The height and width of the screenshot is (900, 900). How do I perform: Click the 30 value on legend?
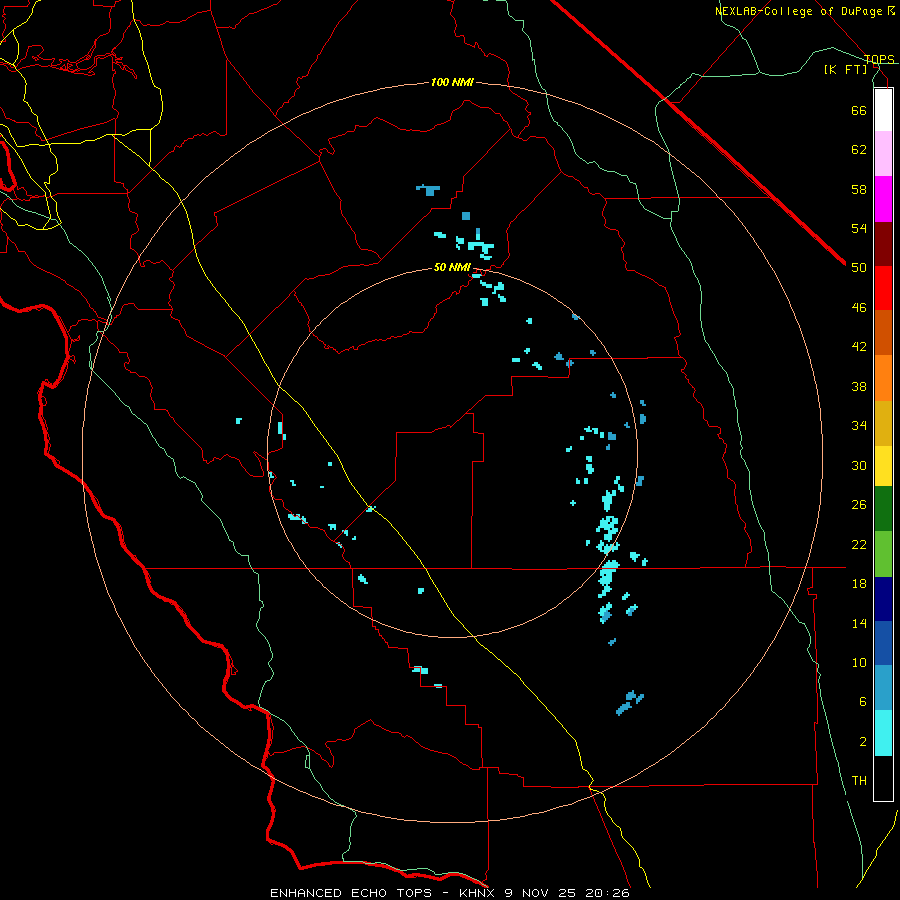(x=859, y=465)
